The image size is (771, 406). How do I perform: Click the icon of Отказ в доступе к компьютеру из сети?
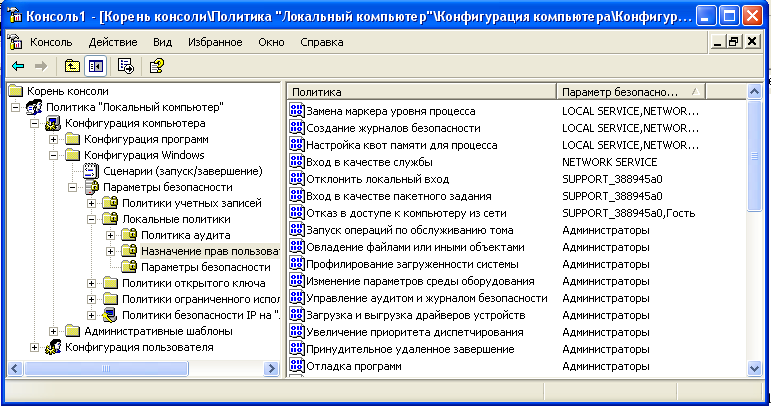tap(297, 212)
